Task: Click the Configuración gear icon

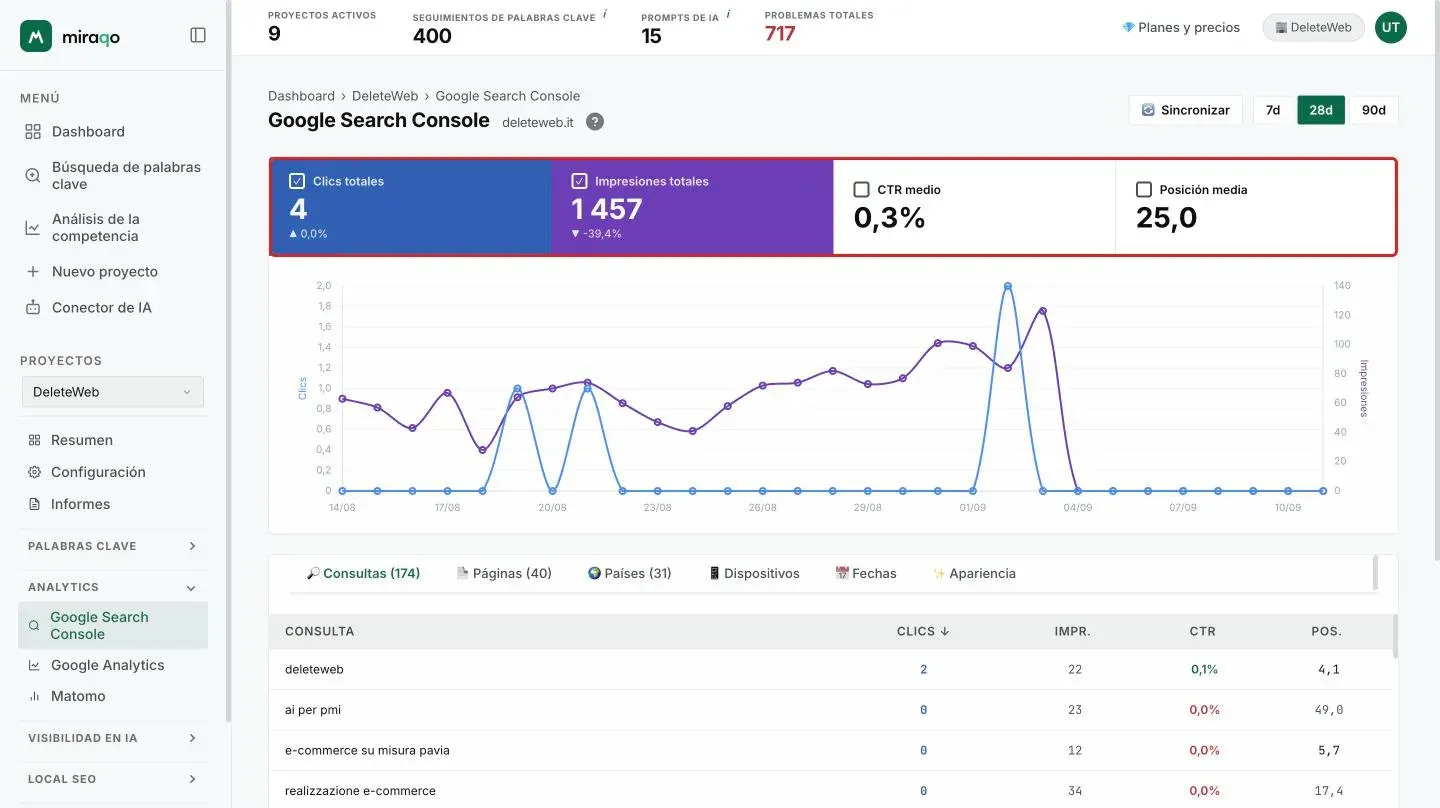Action: (34, 472)
